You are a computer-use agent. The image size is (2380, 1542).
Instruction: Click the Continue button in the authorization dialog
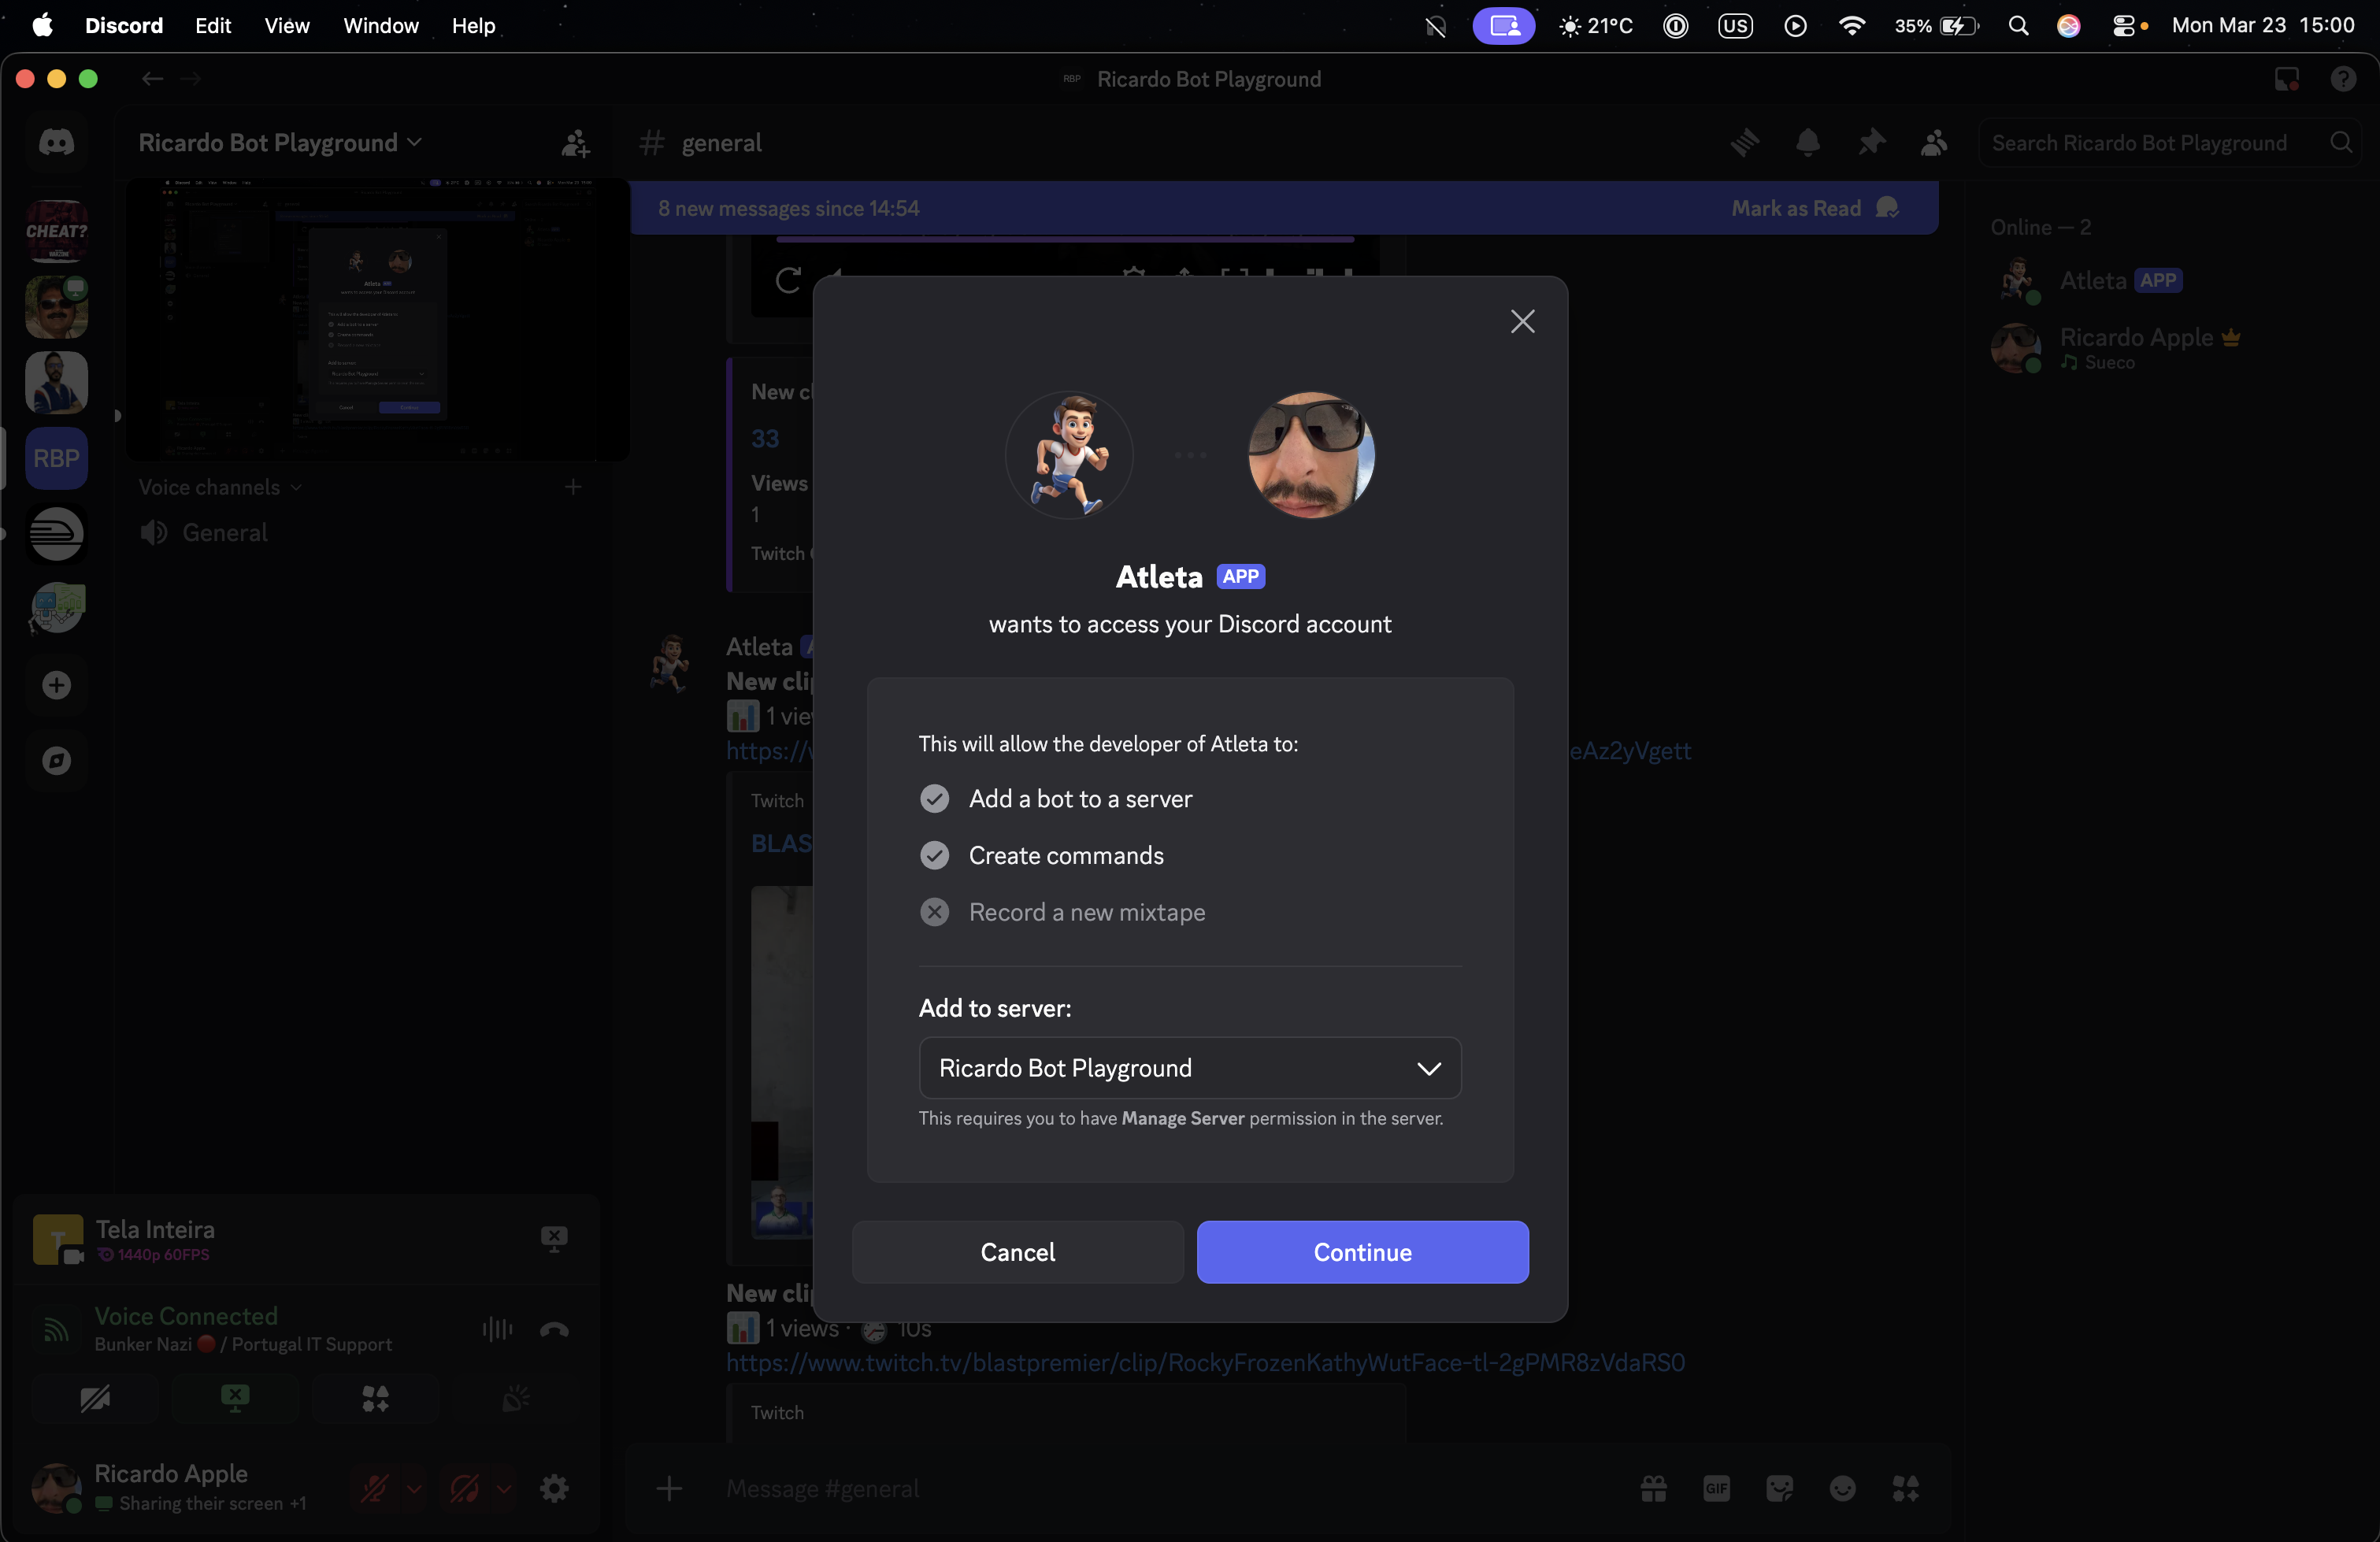click(x=1362, y=1252)
